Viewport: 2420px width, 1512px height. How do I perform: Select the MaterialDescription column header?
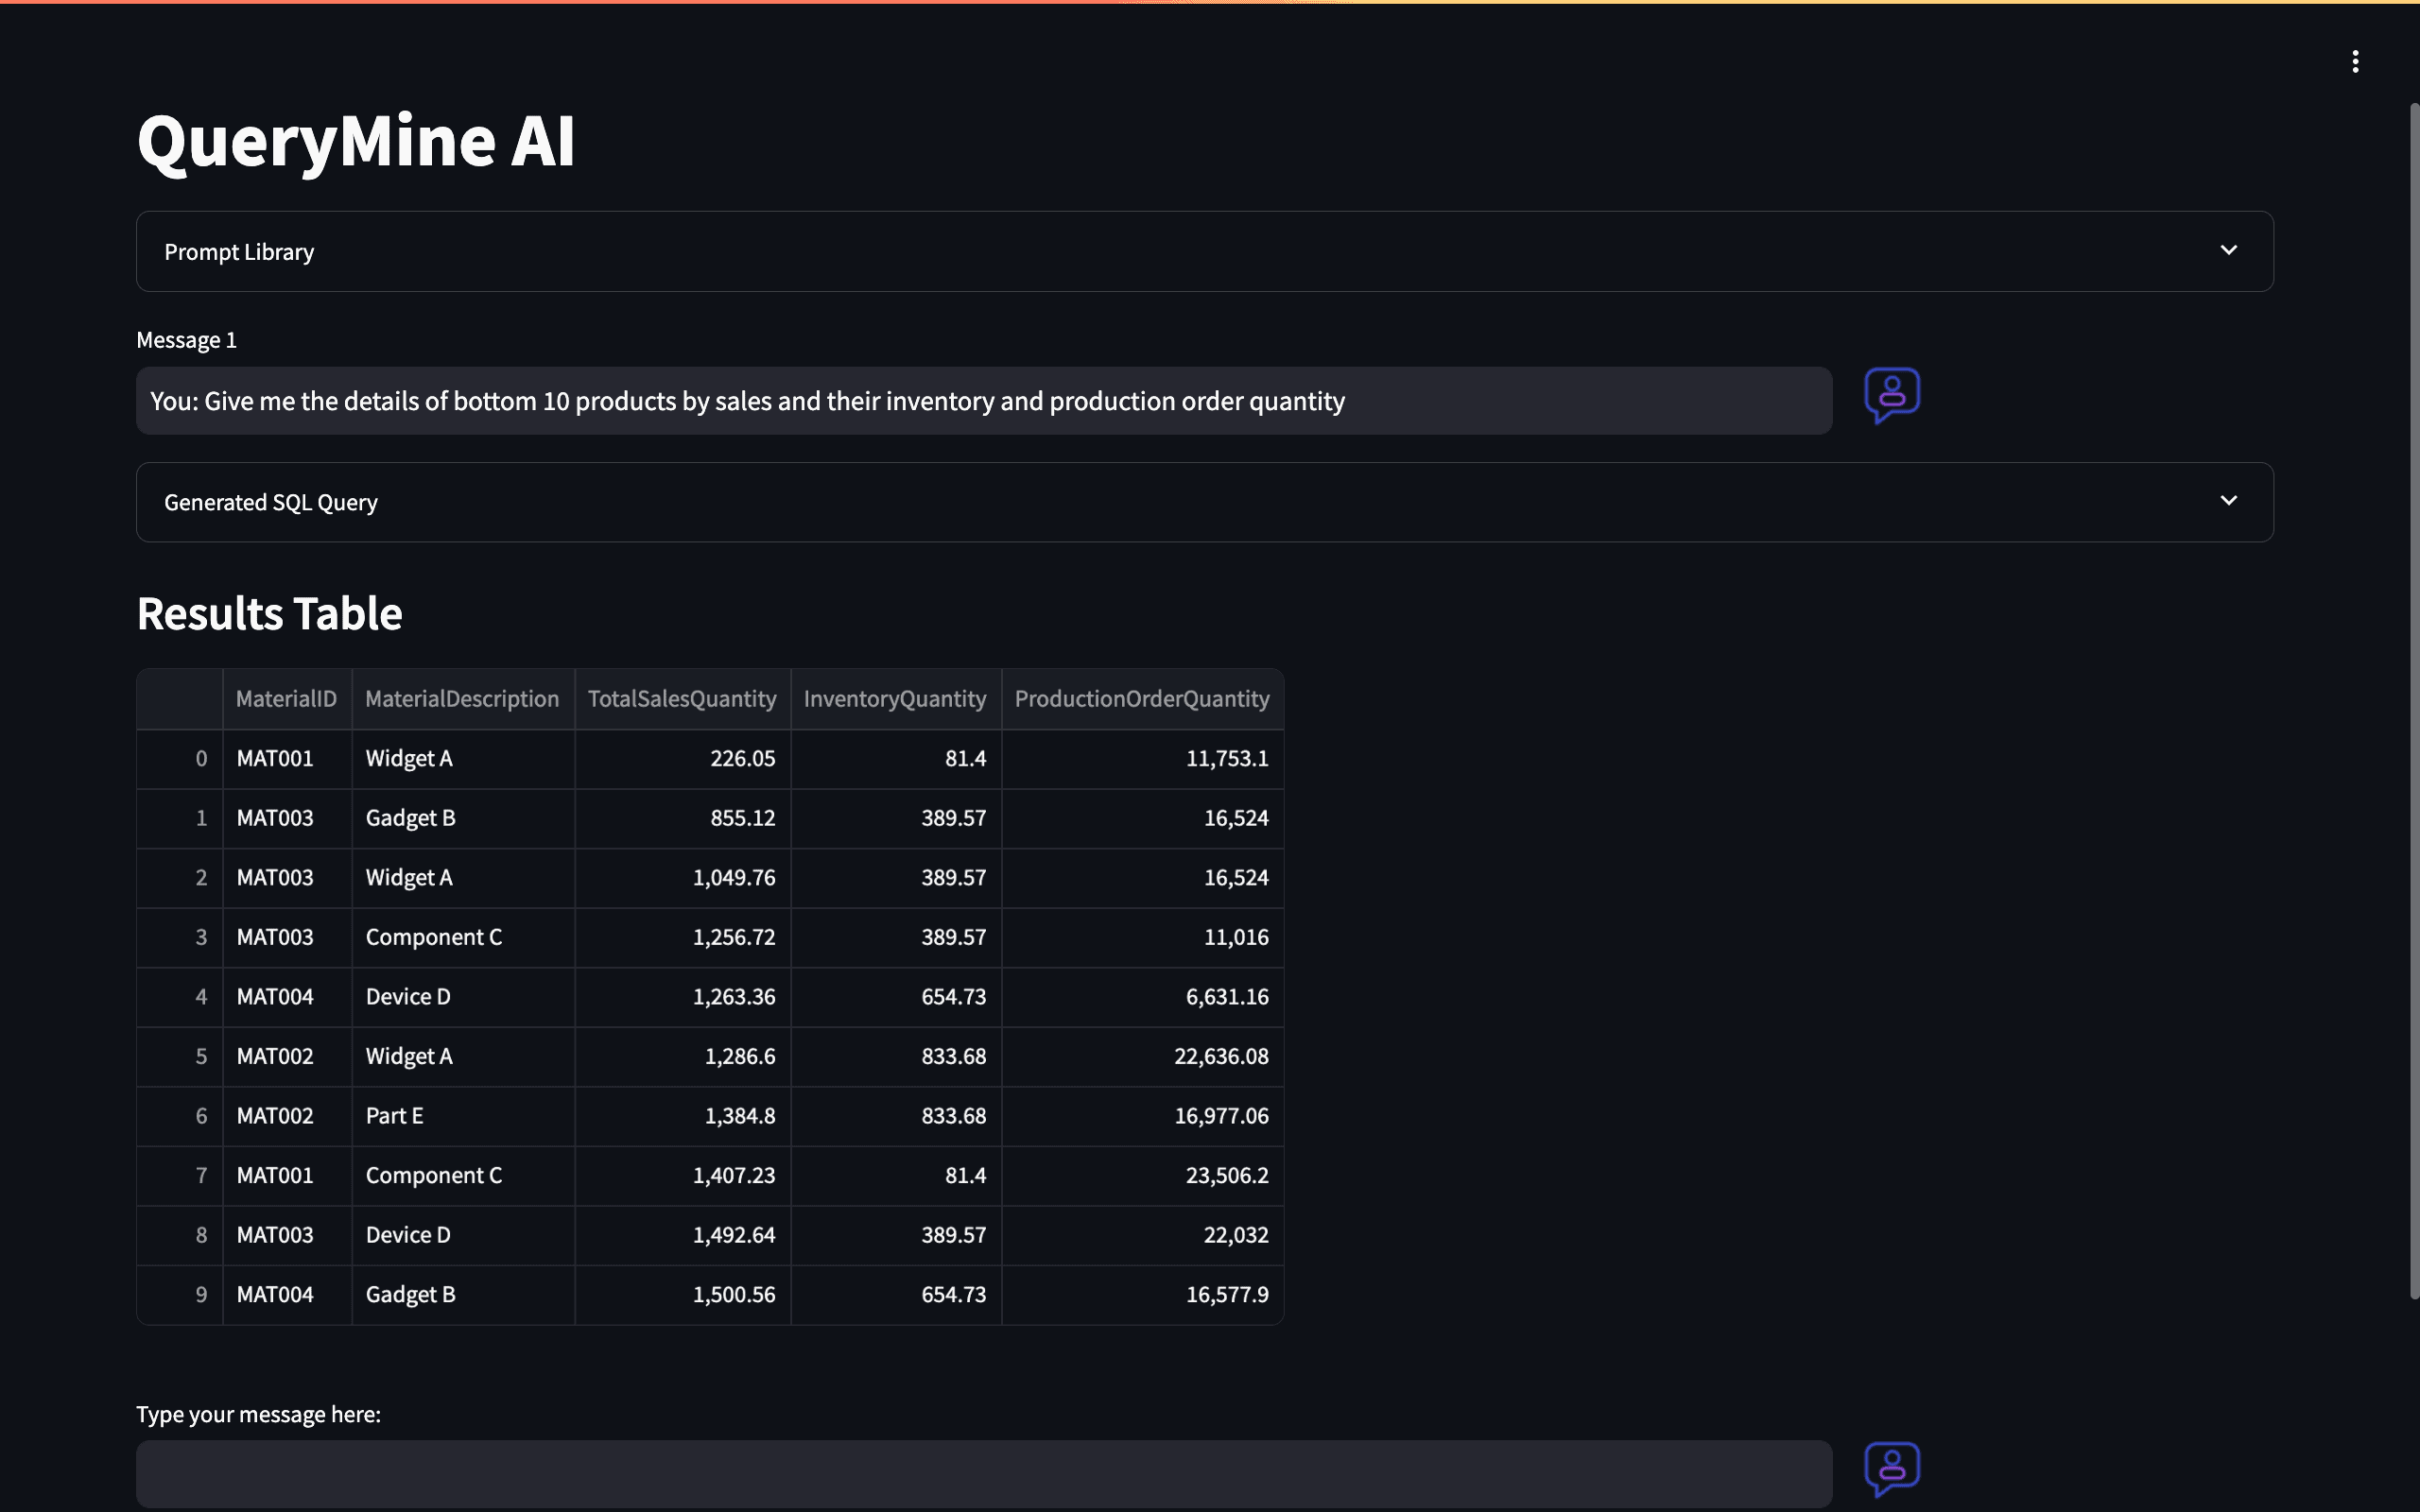(x=462, y=698)
